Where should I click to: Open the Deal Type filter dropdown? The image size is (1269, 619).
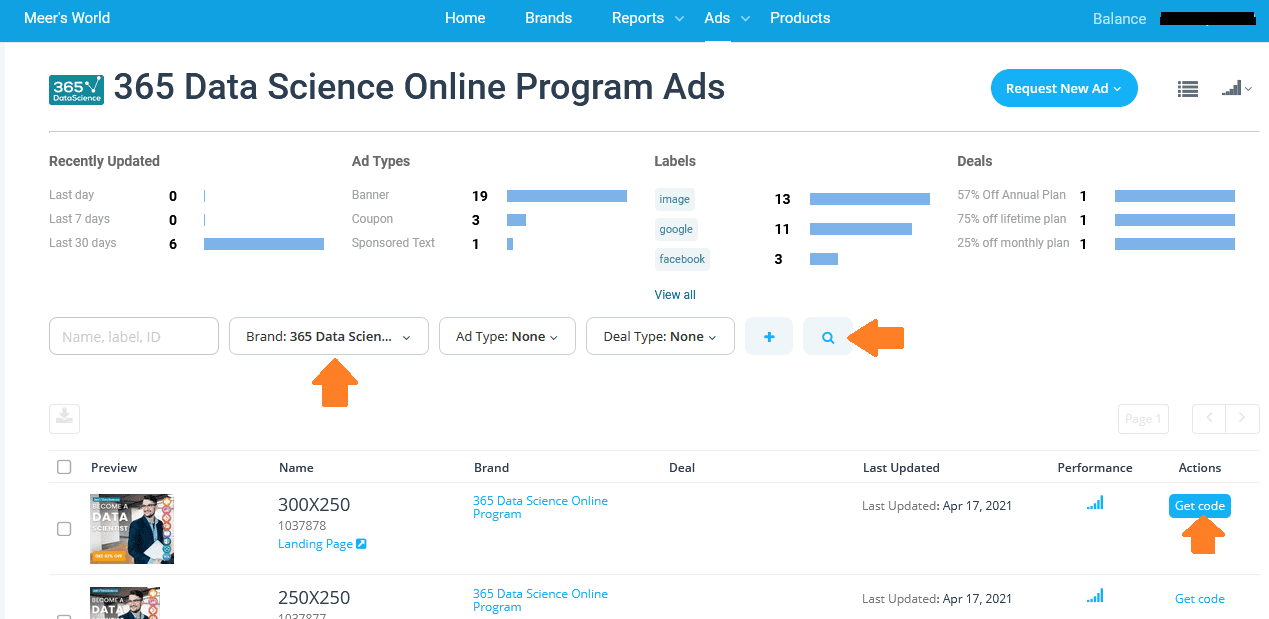click(x=660, y=336)
